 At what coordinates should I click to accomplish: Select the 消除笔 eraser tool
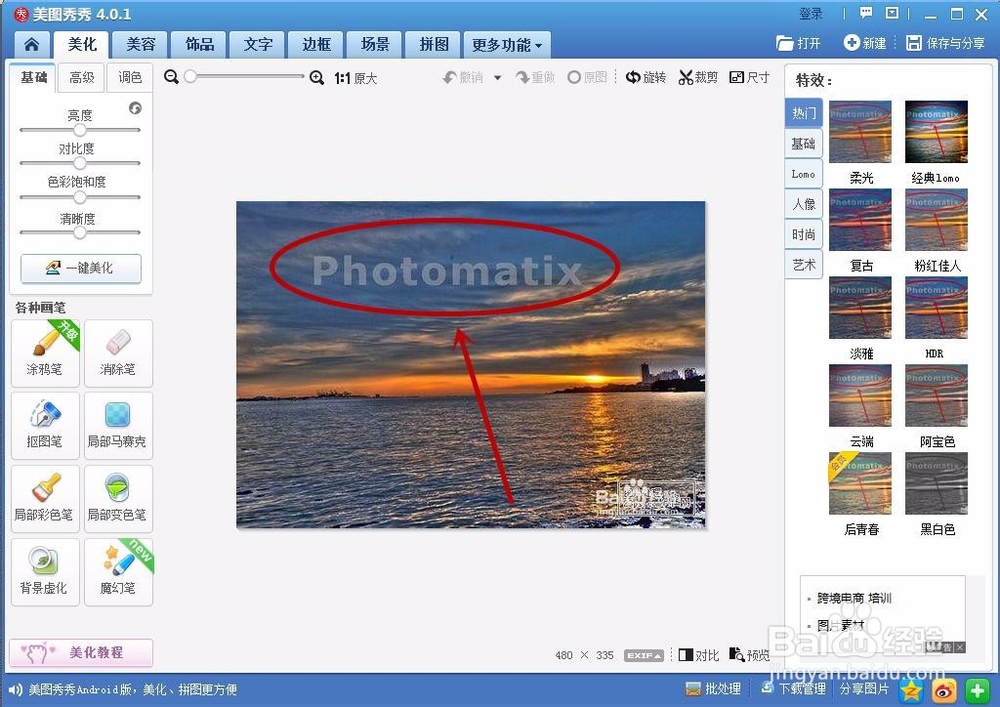(118, 353)
